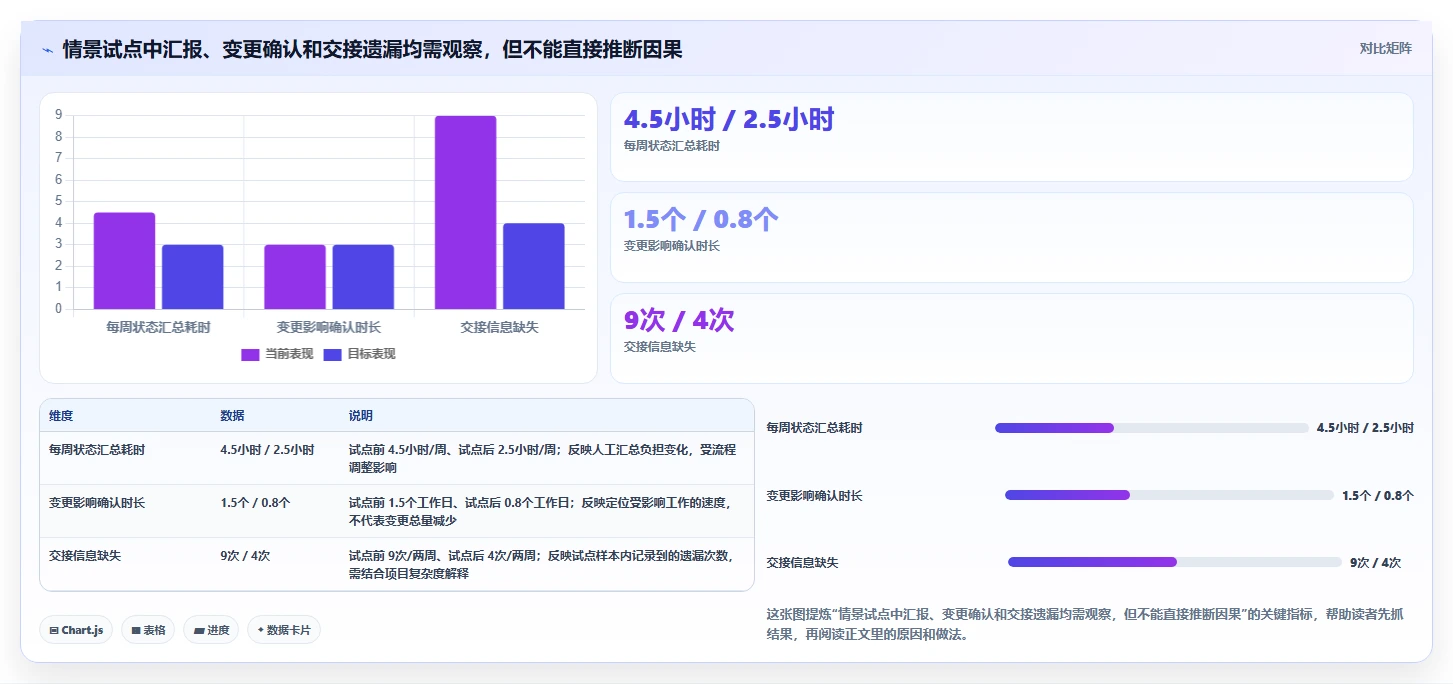1453x684 pixels.
Task: Click the 1.5个 / 0.8个 progress value
Action: tap(1378, 495)
